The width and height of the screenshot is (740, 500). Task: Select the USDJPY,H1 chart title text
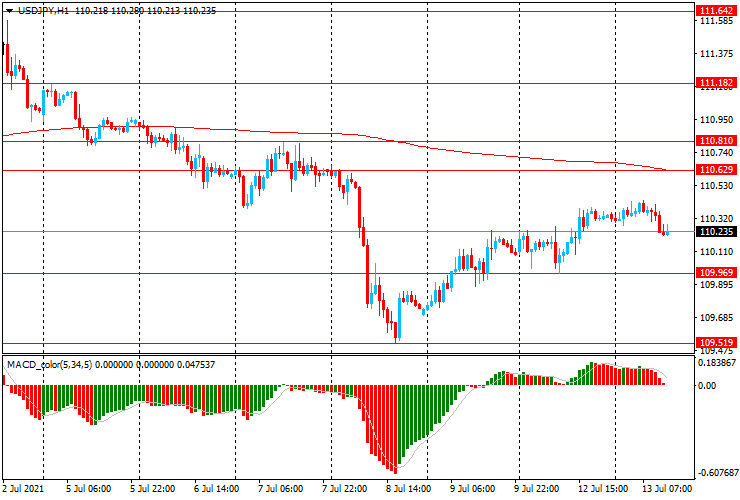[43, 11]
